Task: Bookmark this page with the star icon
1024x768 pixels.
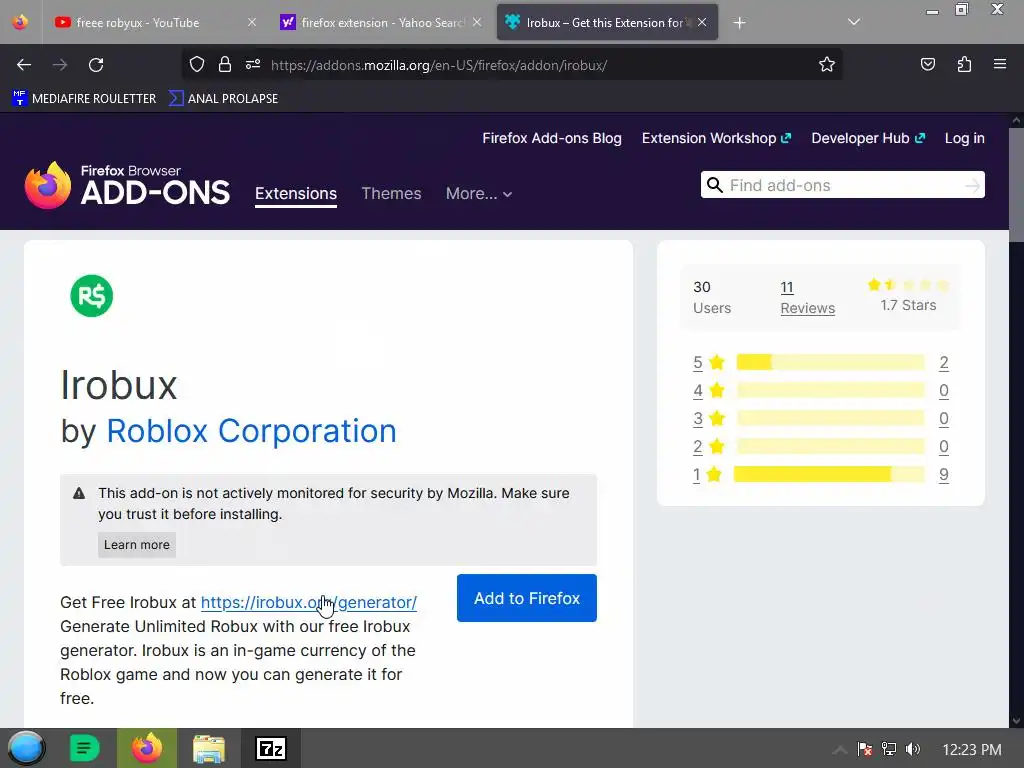Action: (827, 65)
